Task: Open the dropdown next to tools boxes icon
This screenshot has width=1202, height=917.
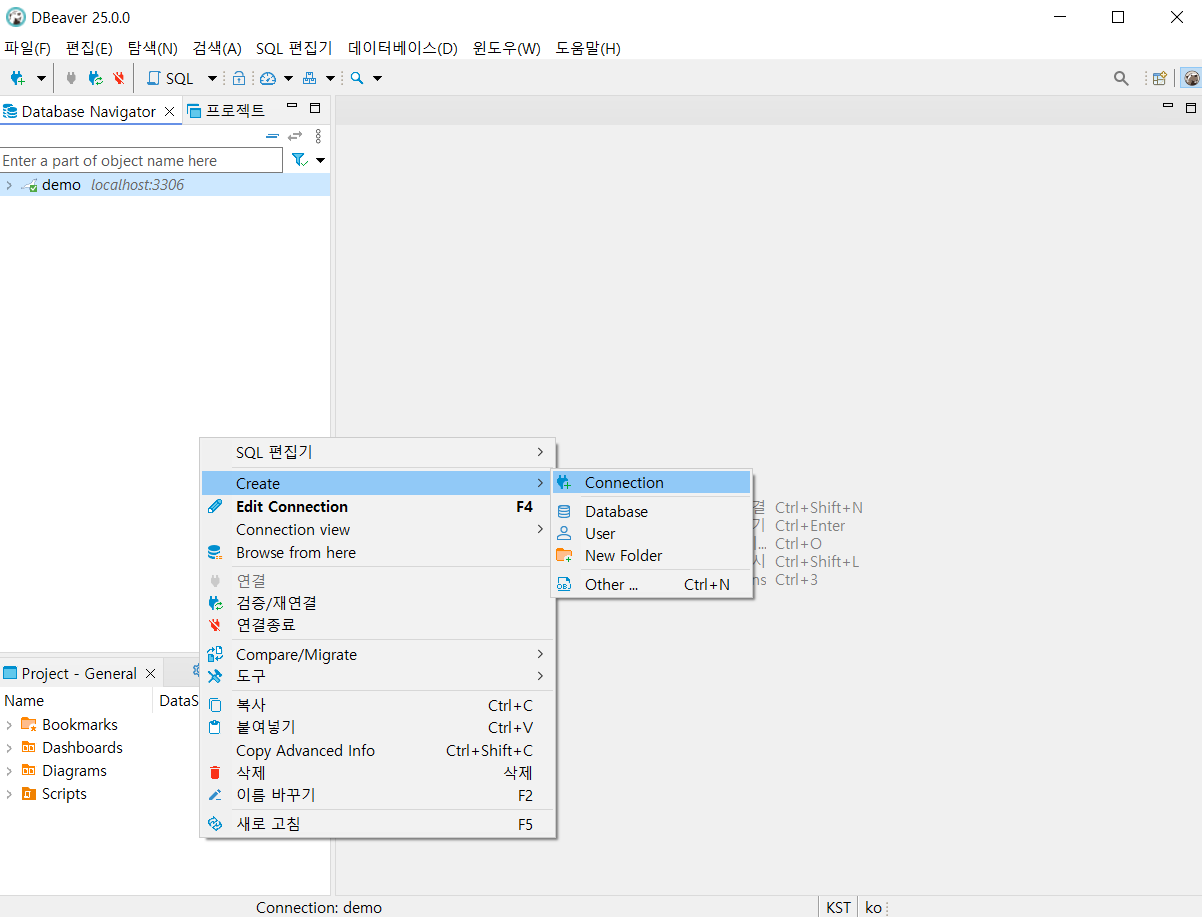Action: 330,78
